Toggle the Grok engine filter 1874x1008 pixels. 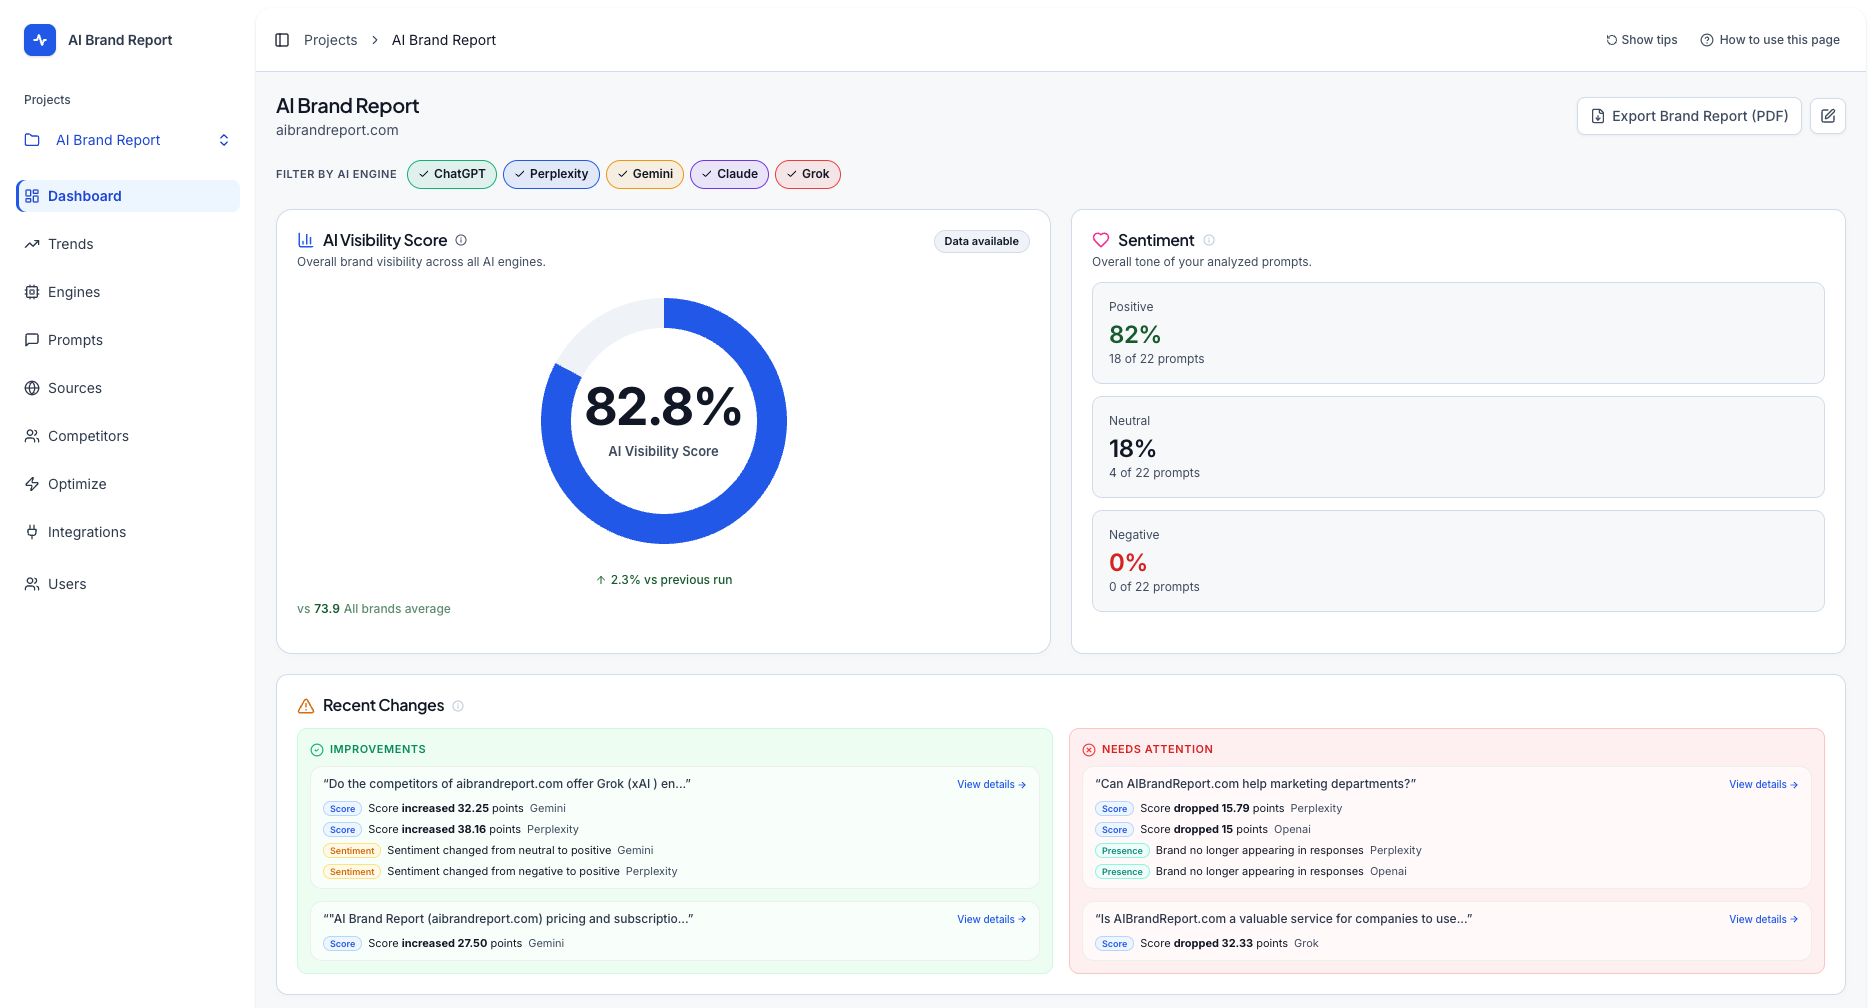(x=808, y=174)
